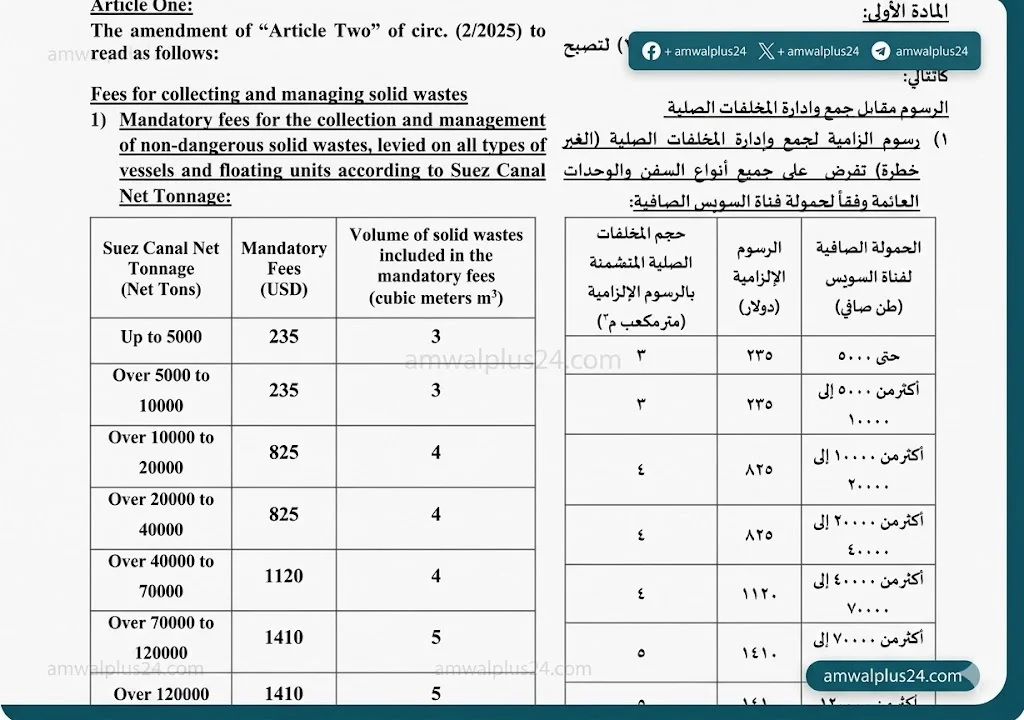Select the 'Over 70000 to 120000' tonnage cell
Screen dimensions: 1024x720
click(161, 637)
